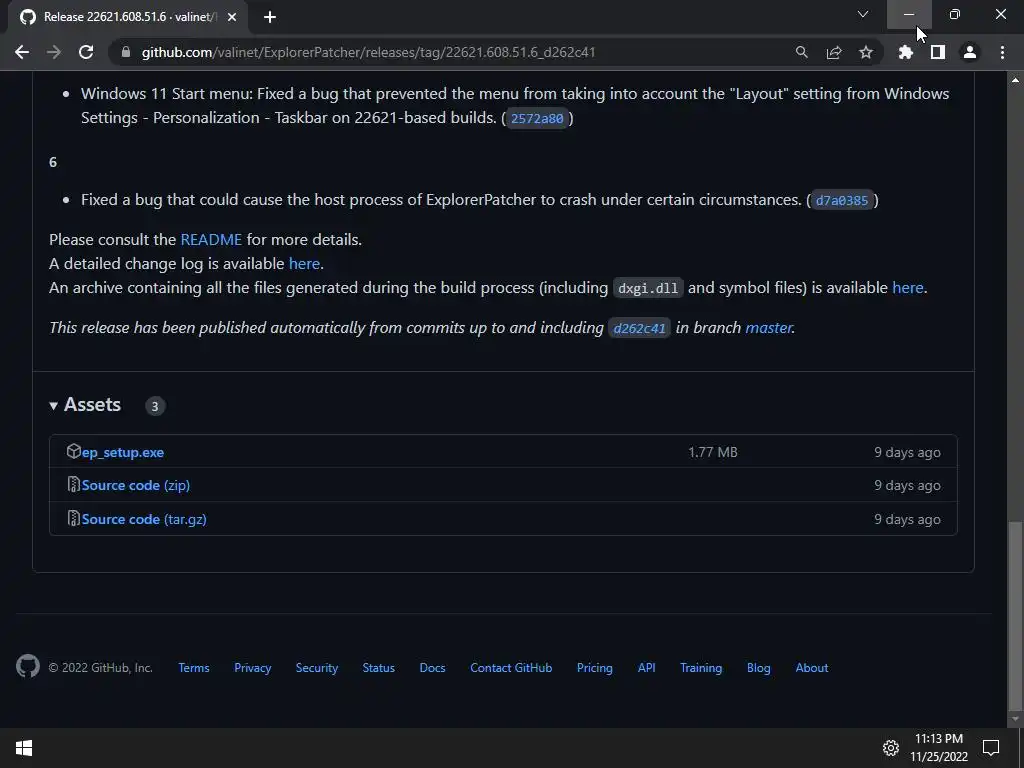Download Source code (zip)
Image resolution: width=1024 pixels, height=768 pixels.
pos(136,485)
